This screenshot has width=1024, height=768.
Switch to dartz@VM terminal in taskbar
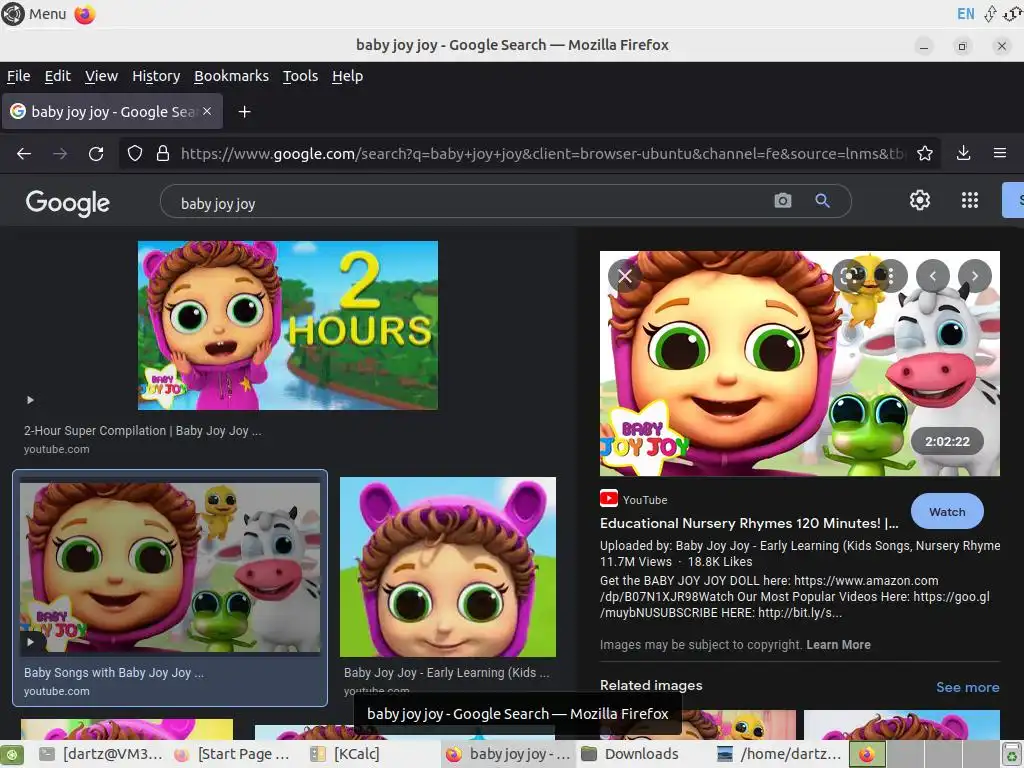coord(101,754)
